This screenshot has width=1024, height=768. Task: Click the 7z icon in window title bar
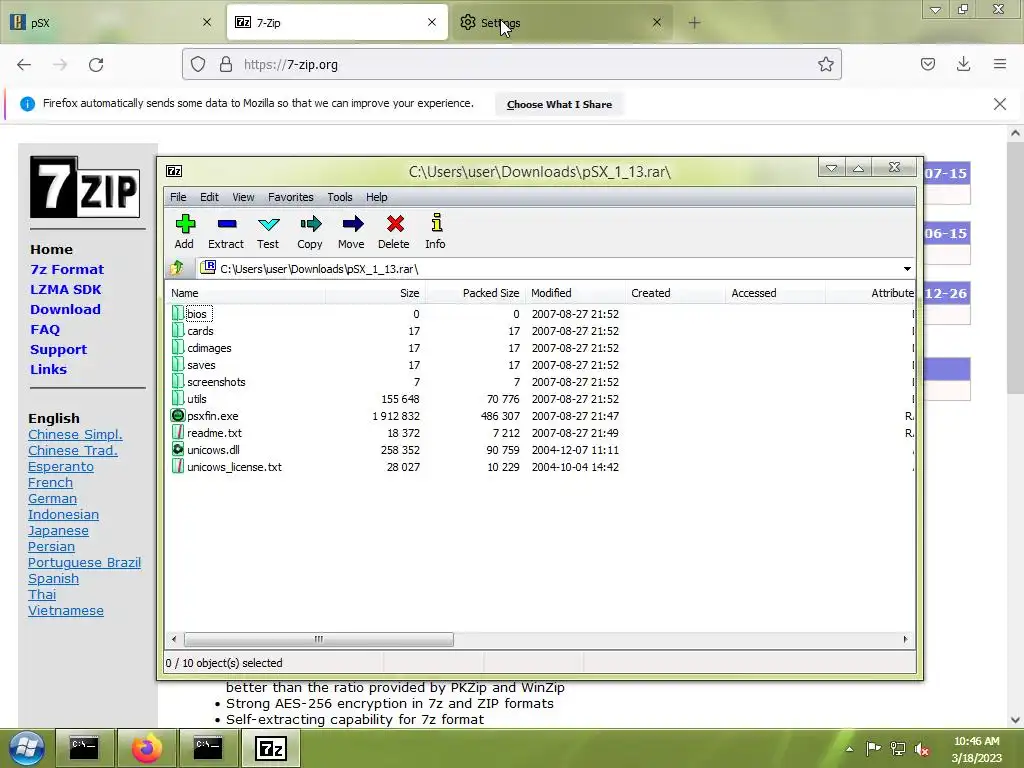(174, 171)
